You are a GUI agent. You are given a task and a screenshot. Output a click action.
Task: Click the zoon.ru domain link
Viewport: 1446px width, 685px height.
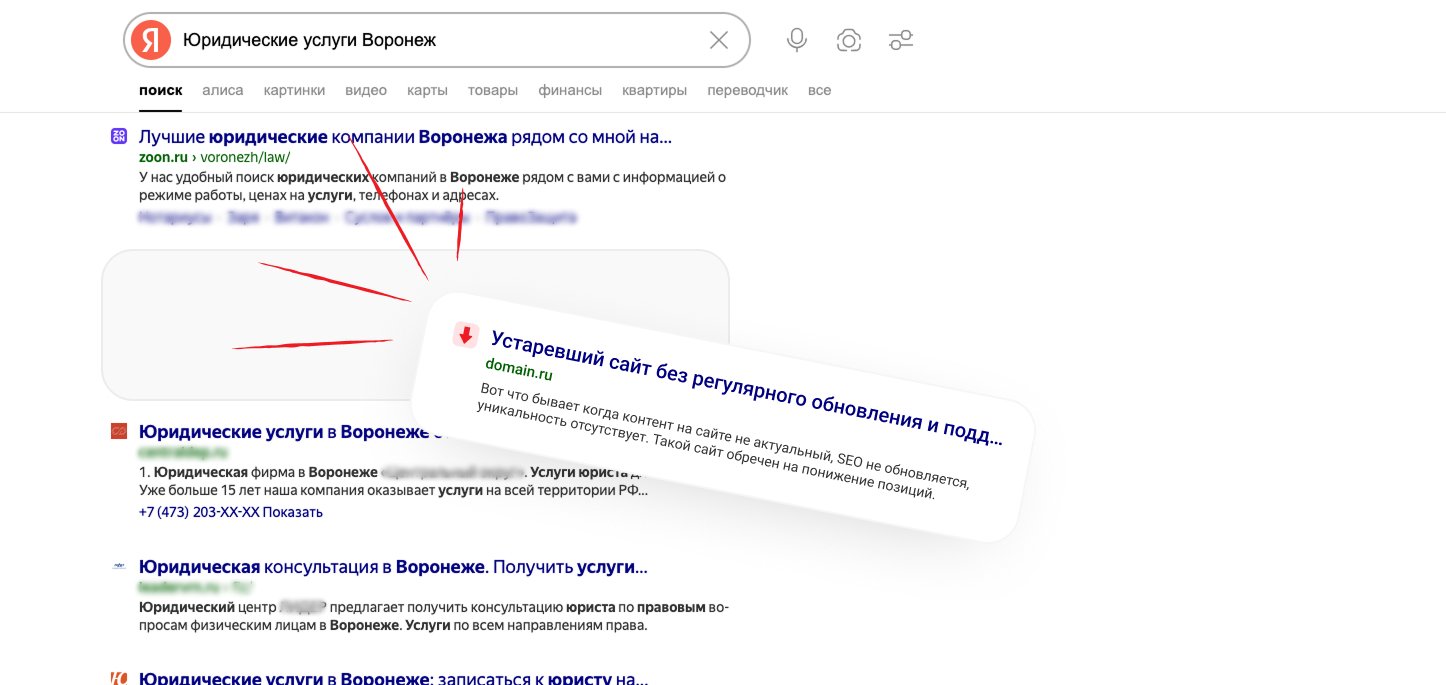pos(163,157)
